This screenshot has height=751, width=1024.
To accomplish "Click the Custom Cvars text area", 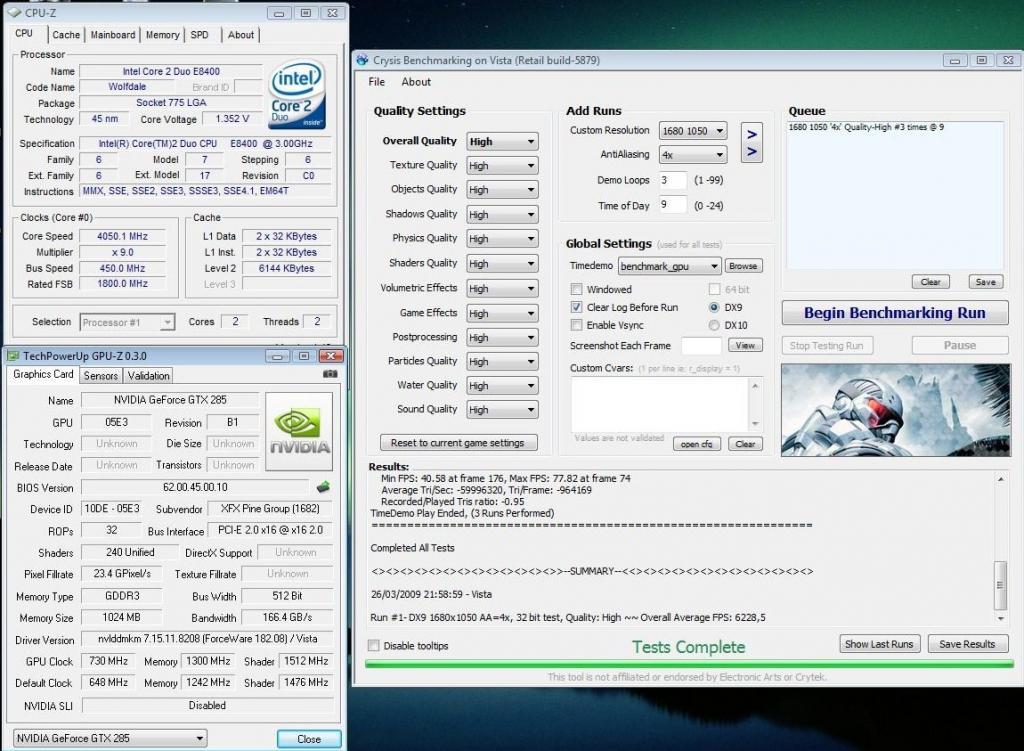I will pos(660,404).
